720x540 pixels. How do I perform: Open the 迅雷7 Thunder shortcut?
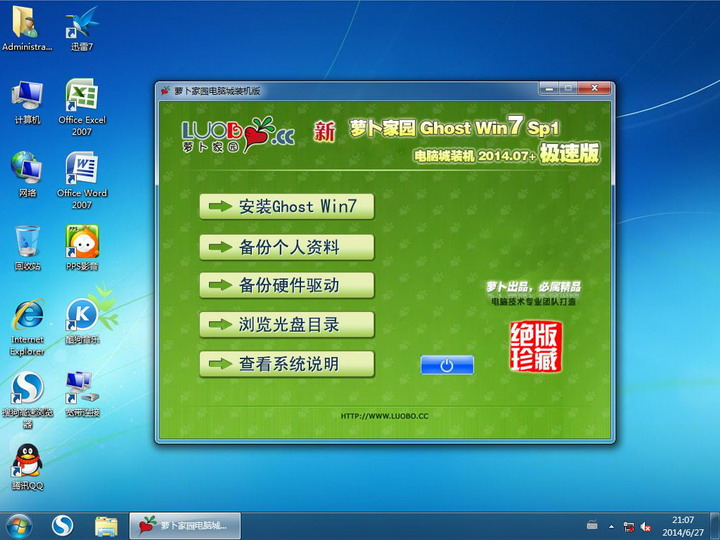pos(82,28)
